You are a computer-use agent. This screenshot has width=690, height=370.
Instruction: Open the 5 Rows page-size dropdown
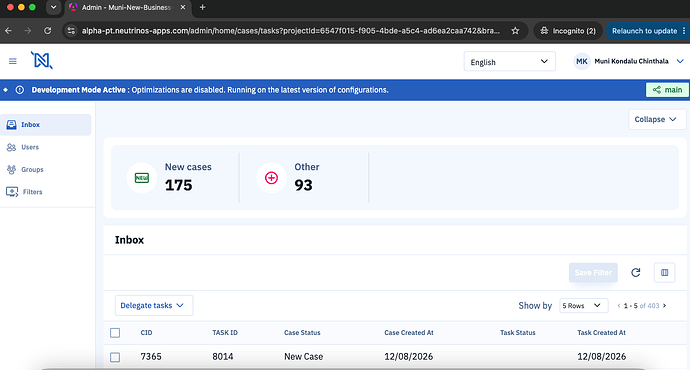pyautogui.click(x=584, y=305)
